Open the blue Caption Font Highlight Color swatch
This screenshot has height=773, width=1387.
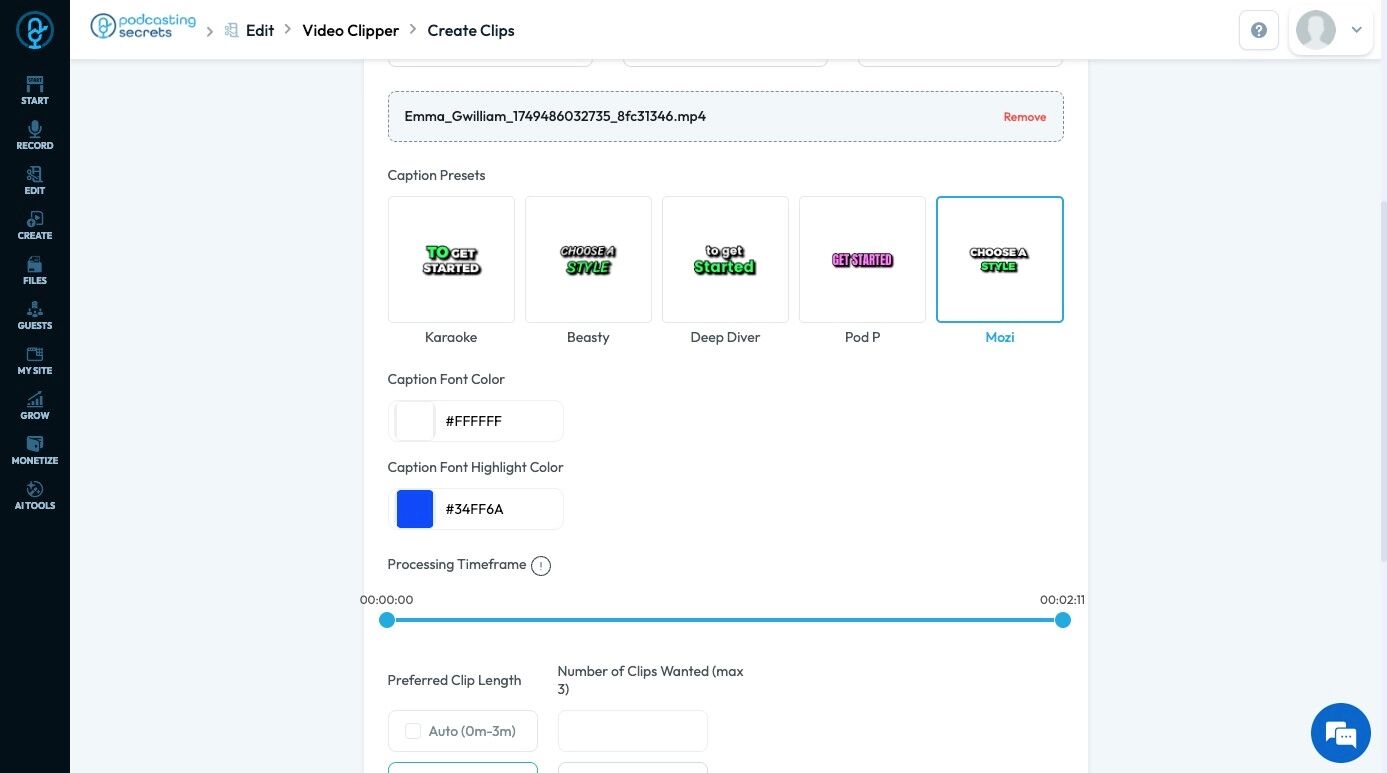pyautogui.click(x=415, y=509)
